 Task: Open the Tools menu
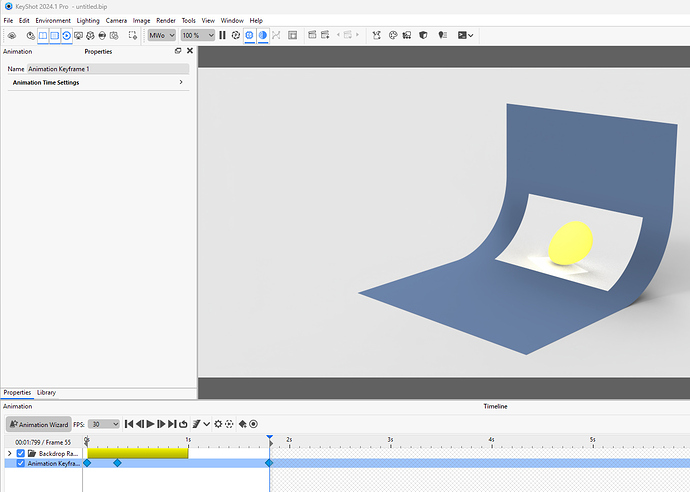(x=188, y=20)
